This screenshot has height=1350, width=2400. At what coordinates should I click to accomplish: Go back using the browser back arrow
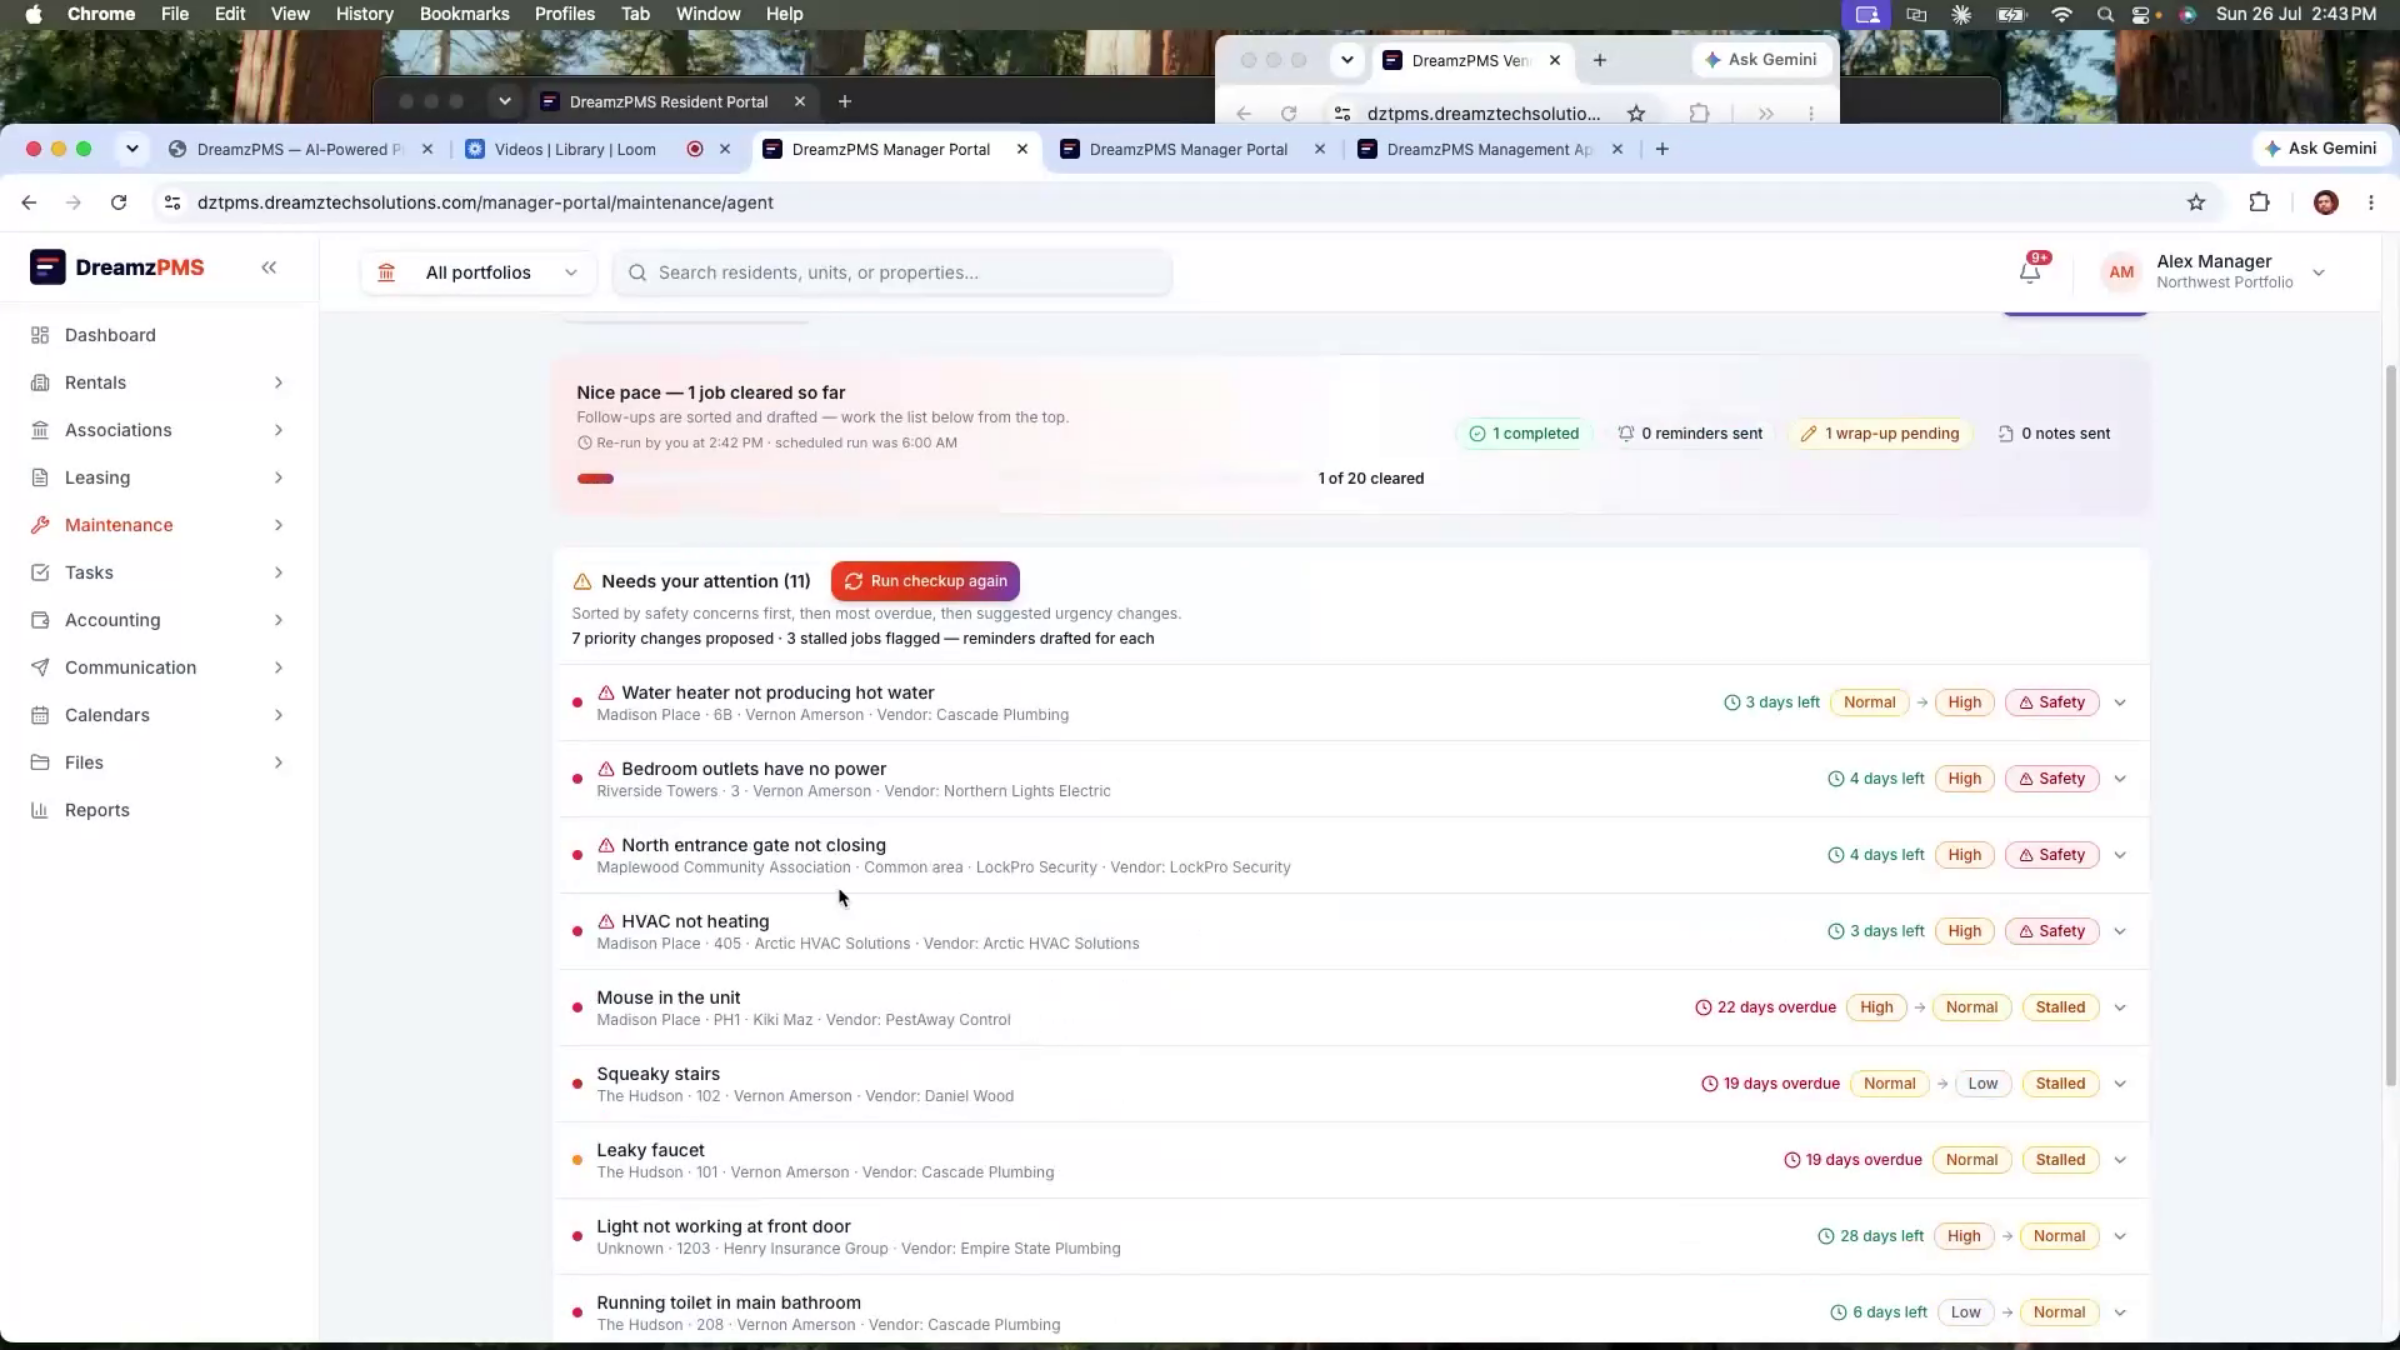(x=29, y=202)
